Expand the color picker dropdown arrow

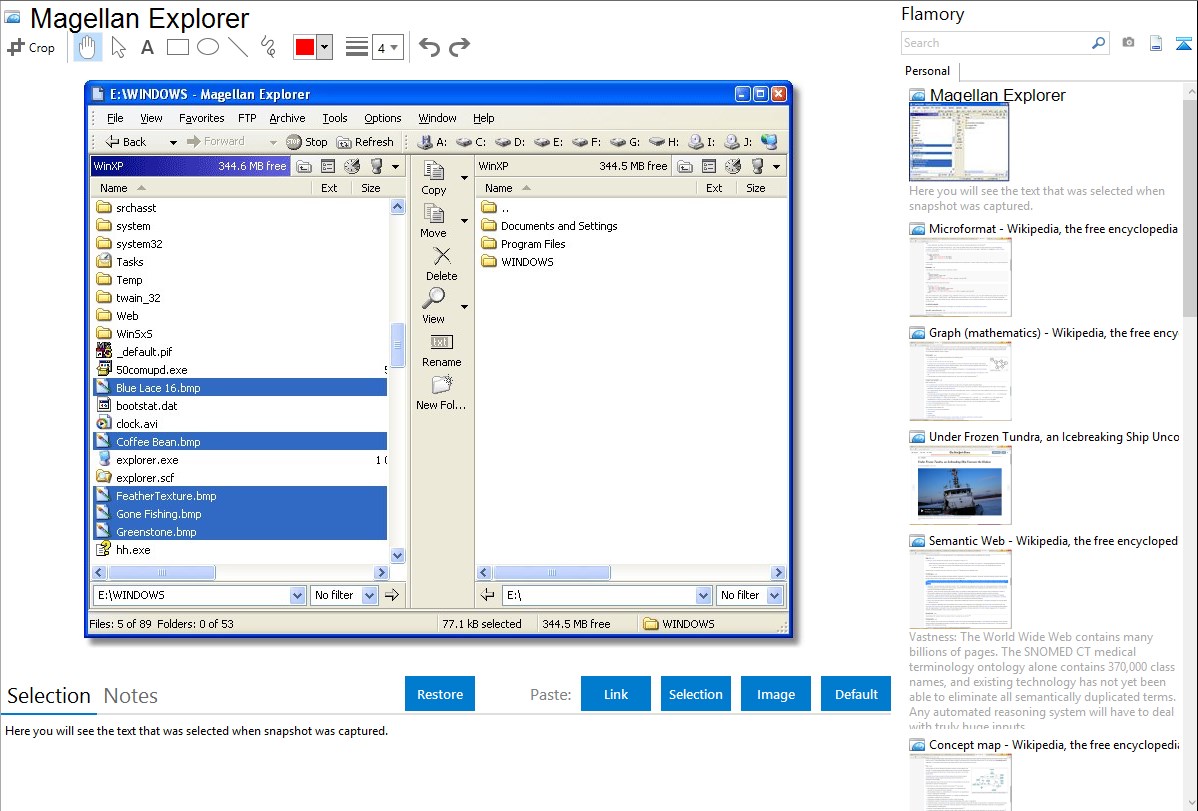pos(324,47)
